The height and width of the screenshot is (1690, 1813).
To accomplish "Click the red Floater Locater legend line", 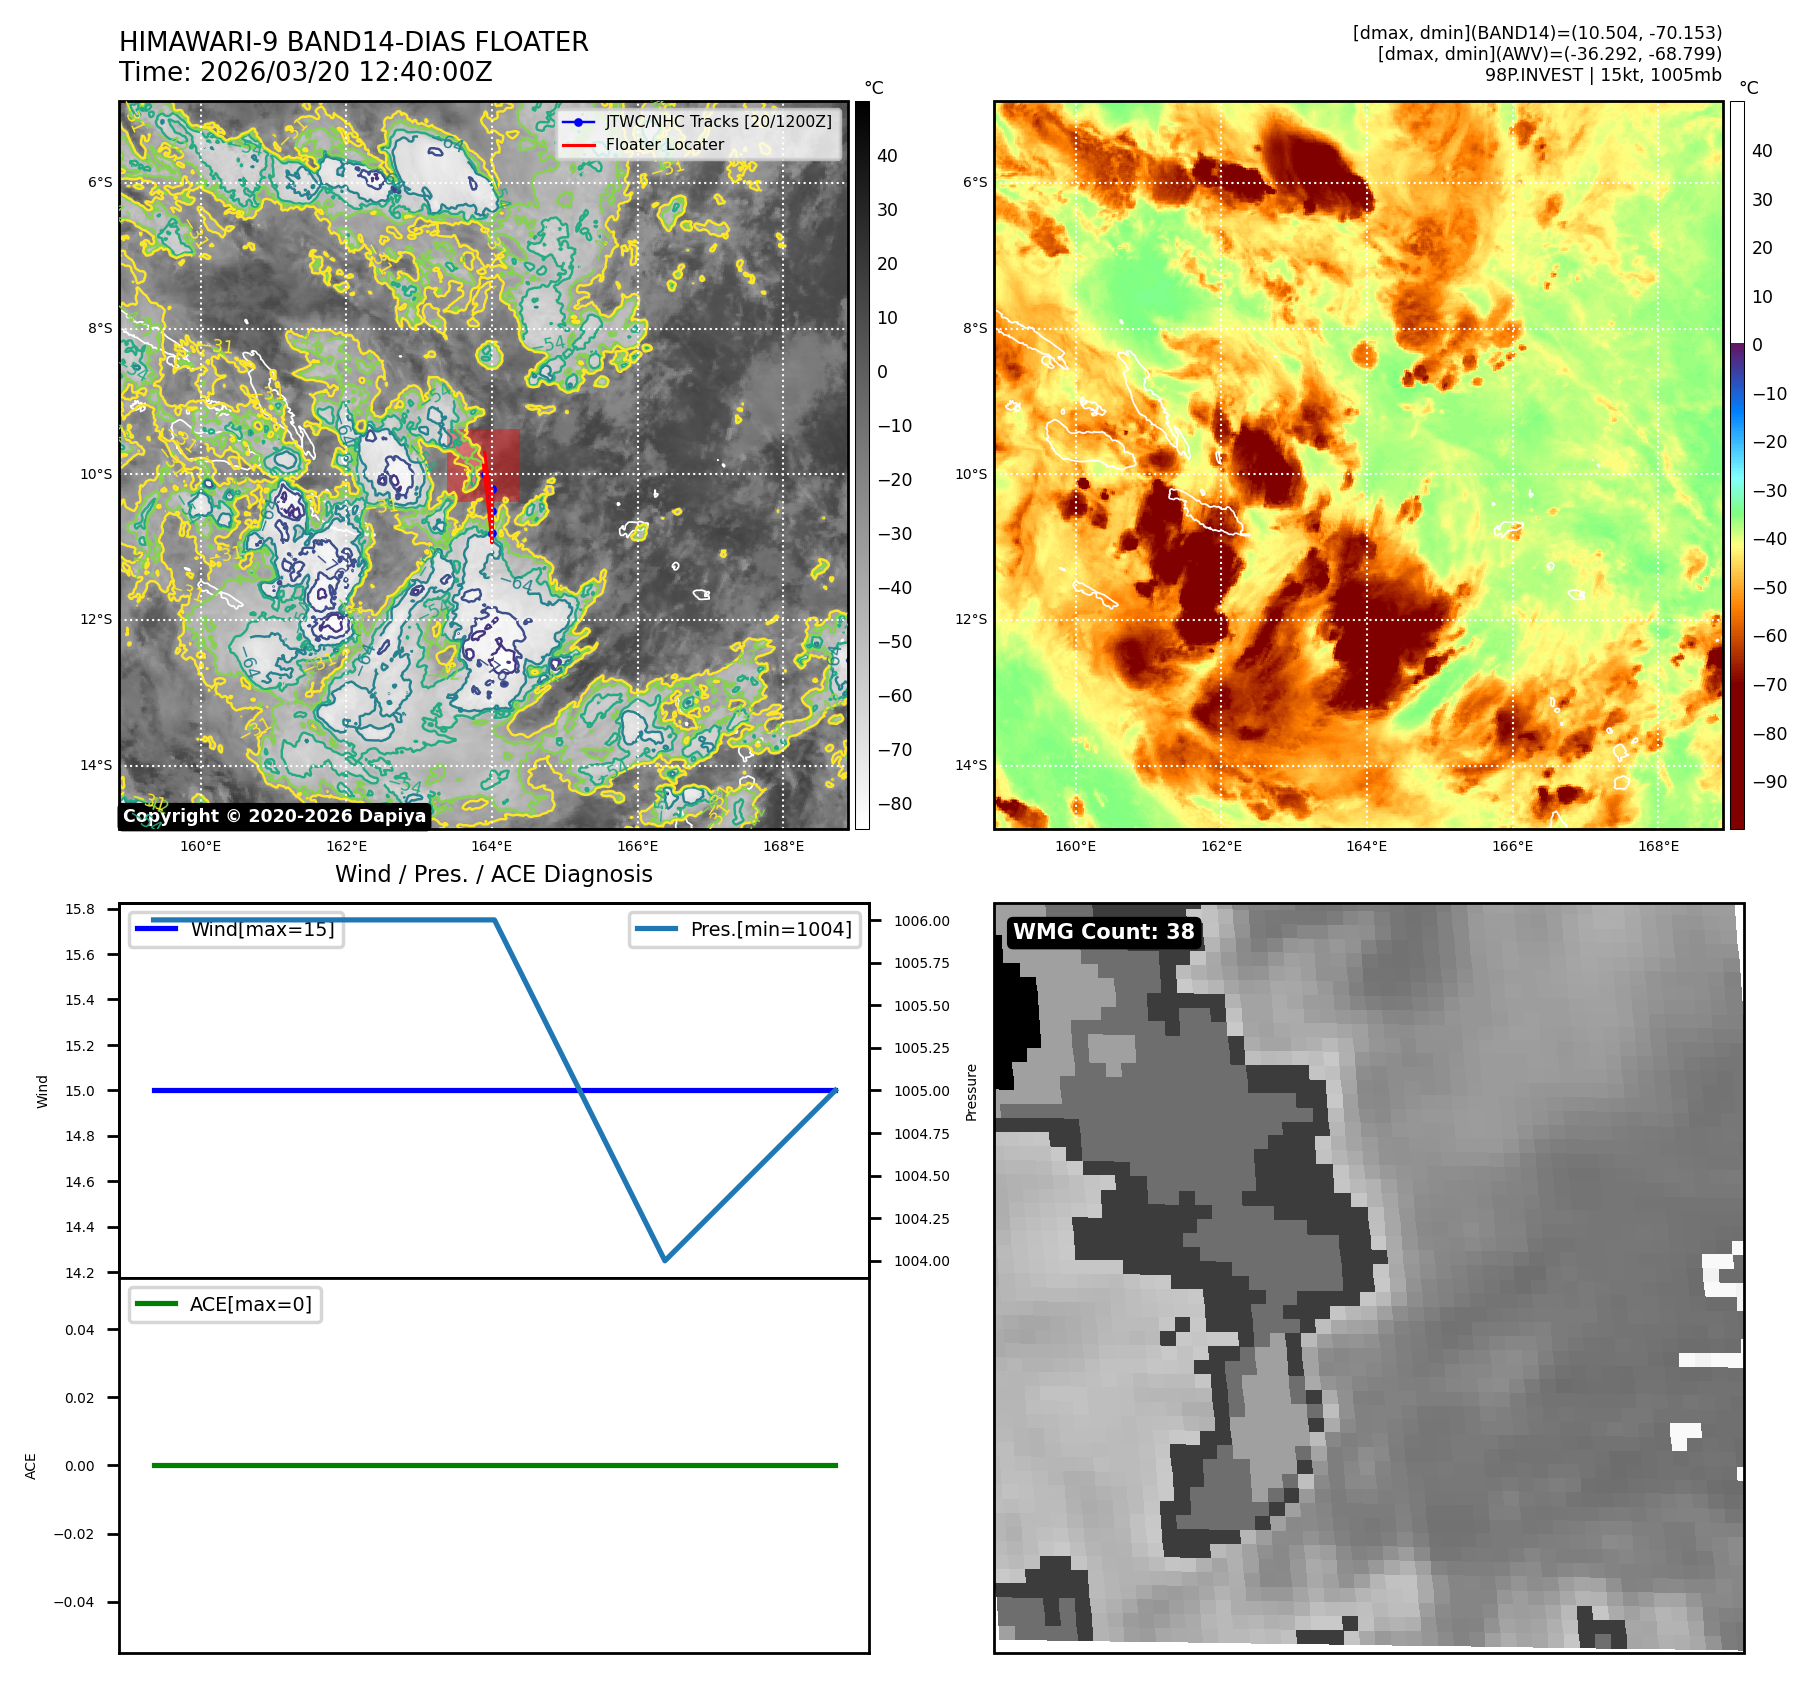I will (578, 145).
